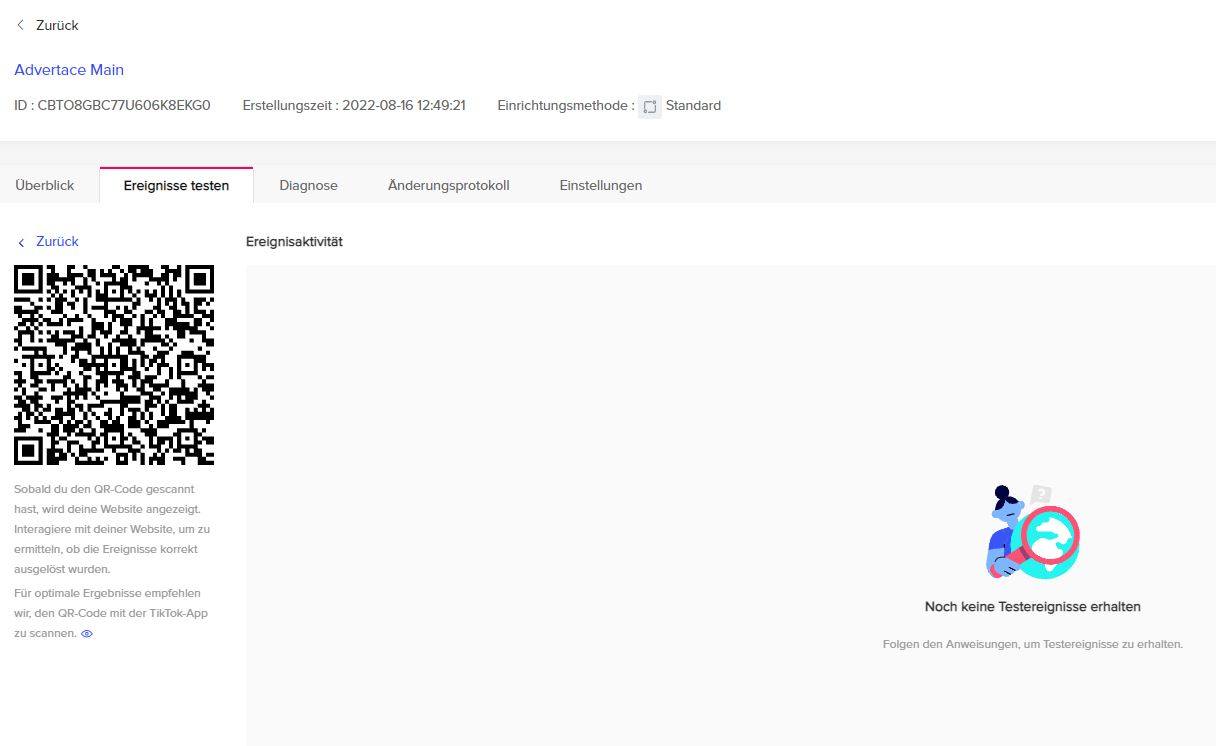Go to the Einstellungen tab
1216x746 pixels.
tap(601, 185)
